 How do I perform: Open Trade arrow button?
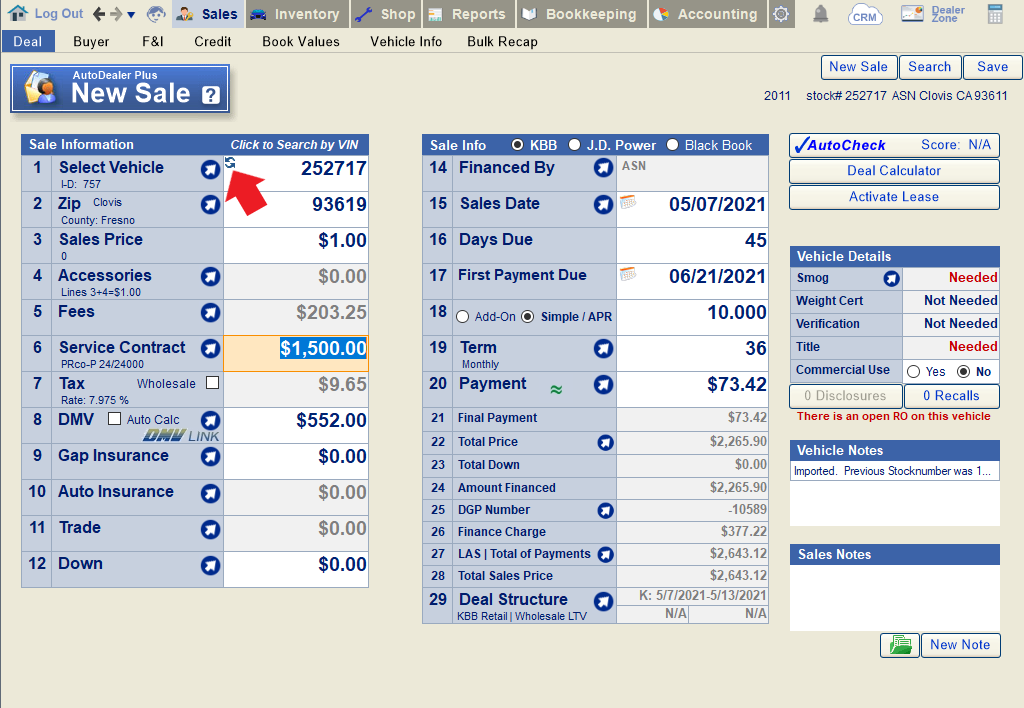click(210, 529)
